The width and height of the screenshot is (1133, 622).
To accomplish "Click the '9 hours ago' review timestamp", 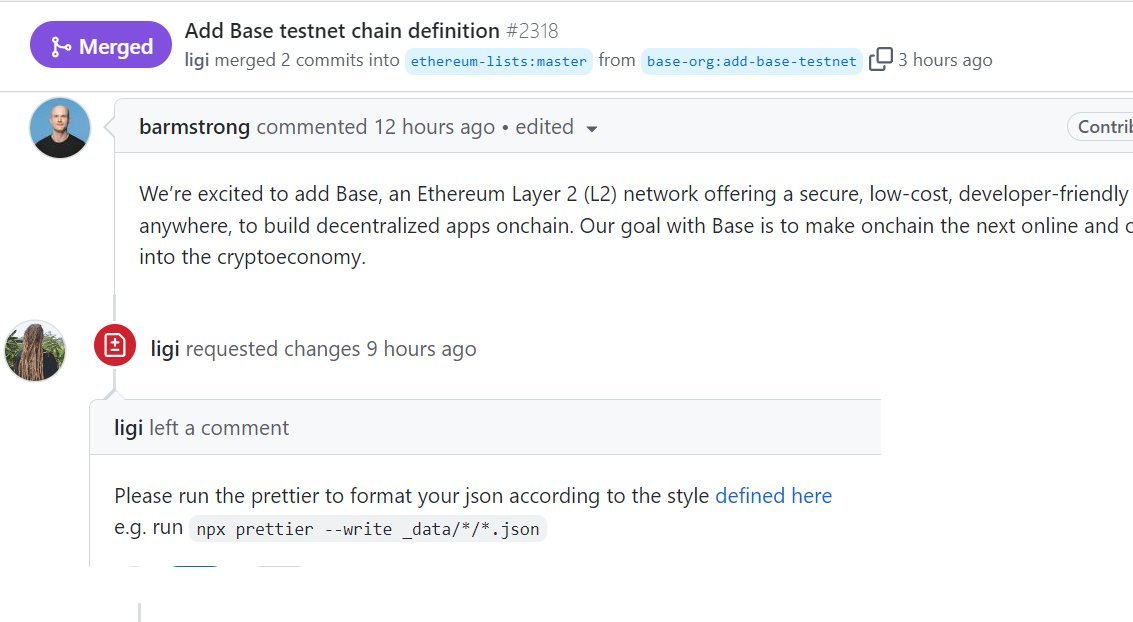I will [421, 349].
